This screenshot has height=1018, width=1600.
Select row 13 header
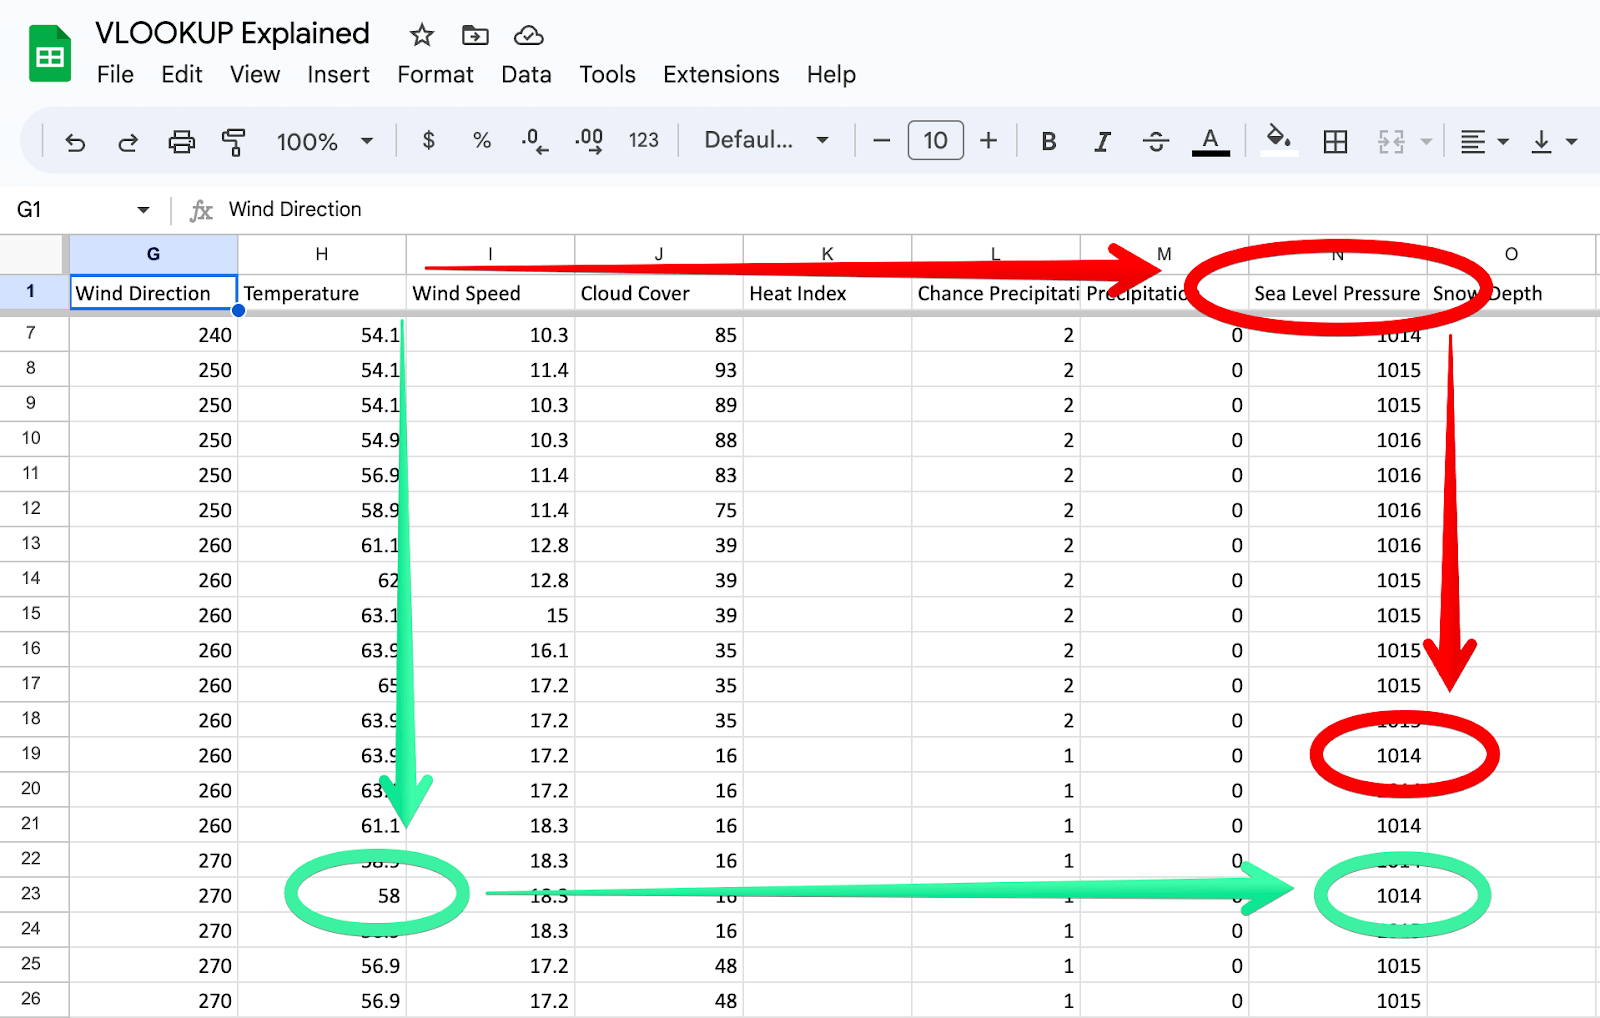click(x=31, y=544)
